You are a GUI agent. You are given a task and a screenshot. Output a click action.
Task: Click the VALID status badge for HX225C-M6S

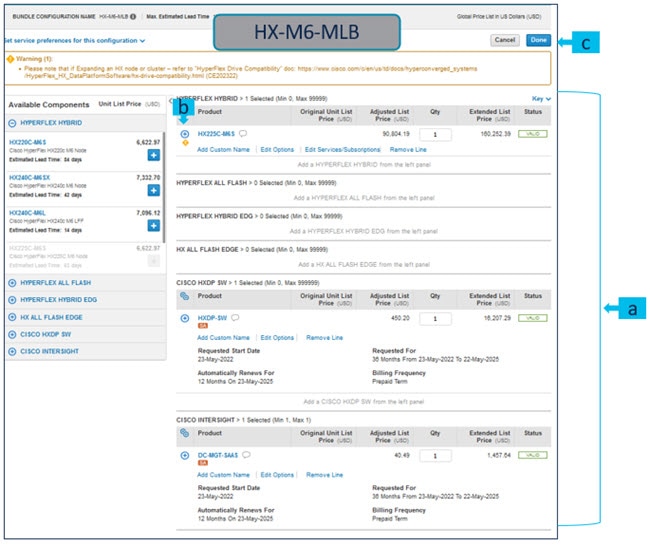point(533,134)
